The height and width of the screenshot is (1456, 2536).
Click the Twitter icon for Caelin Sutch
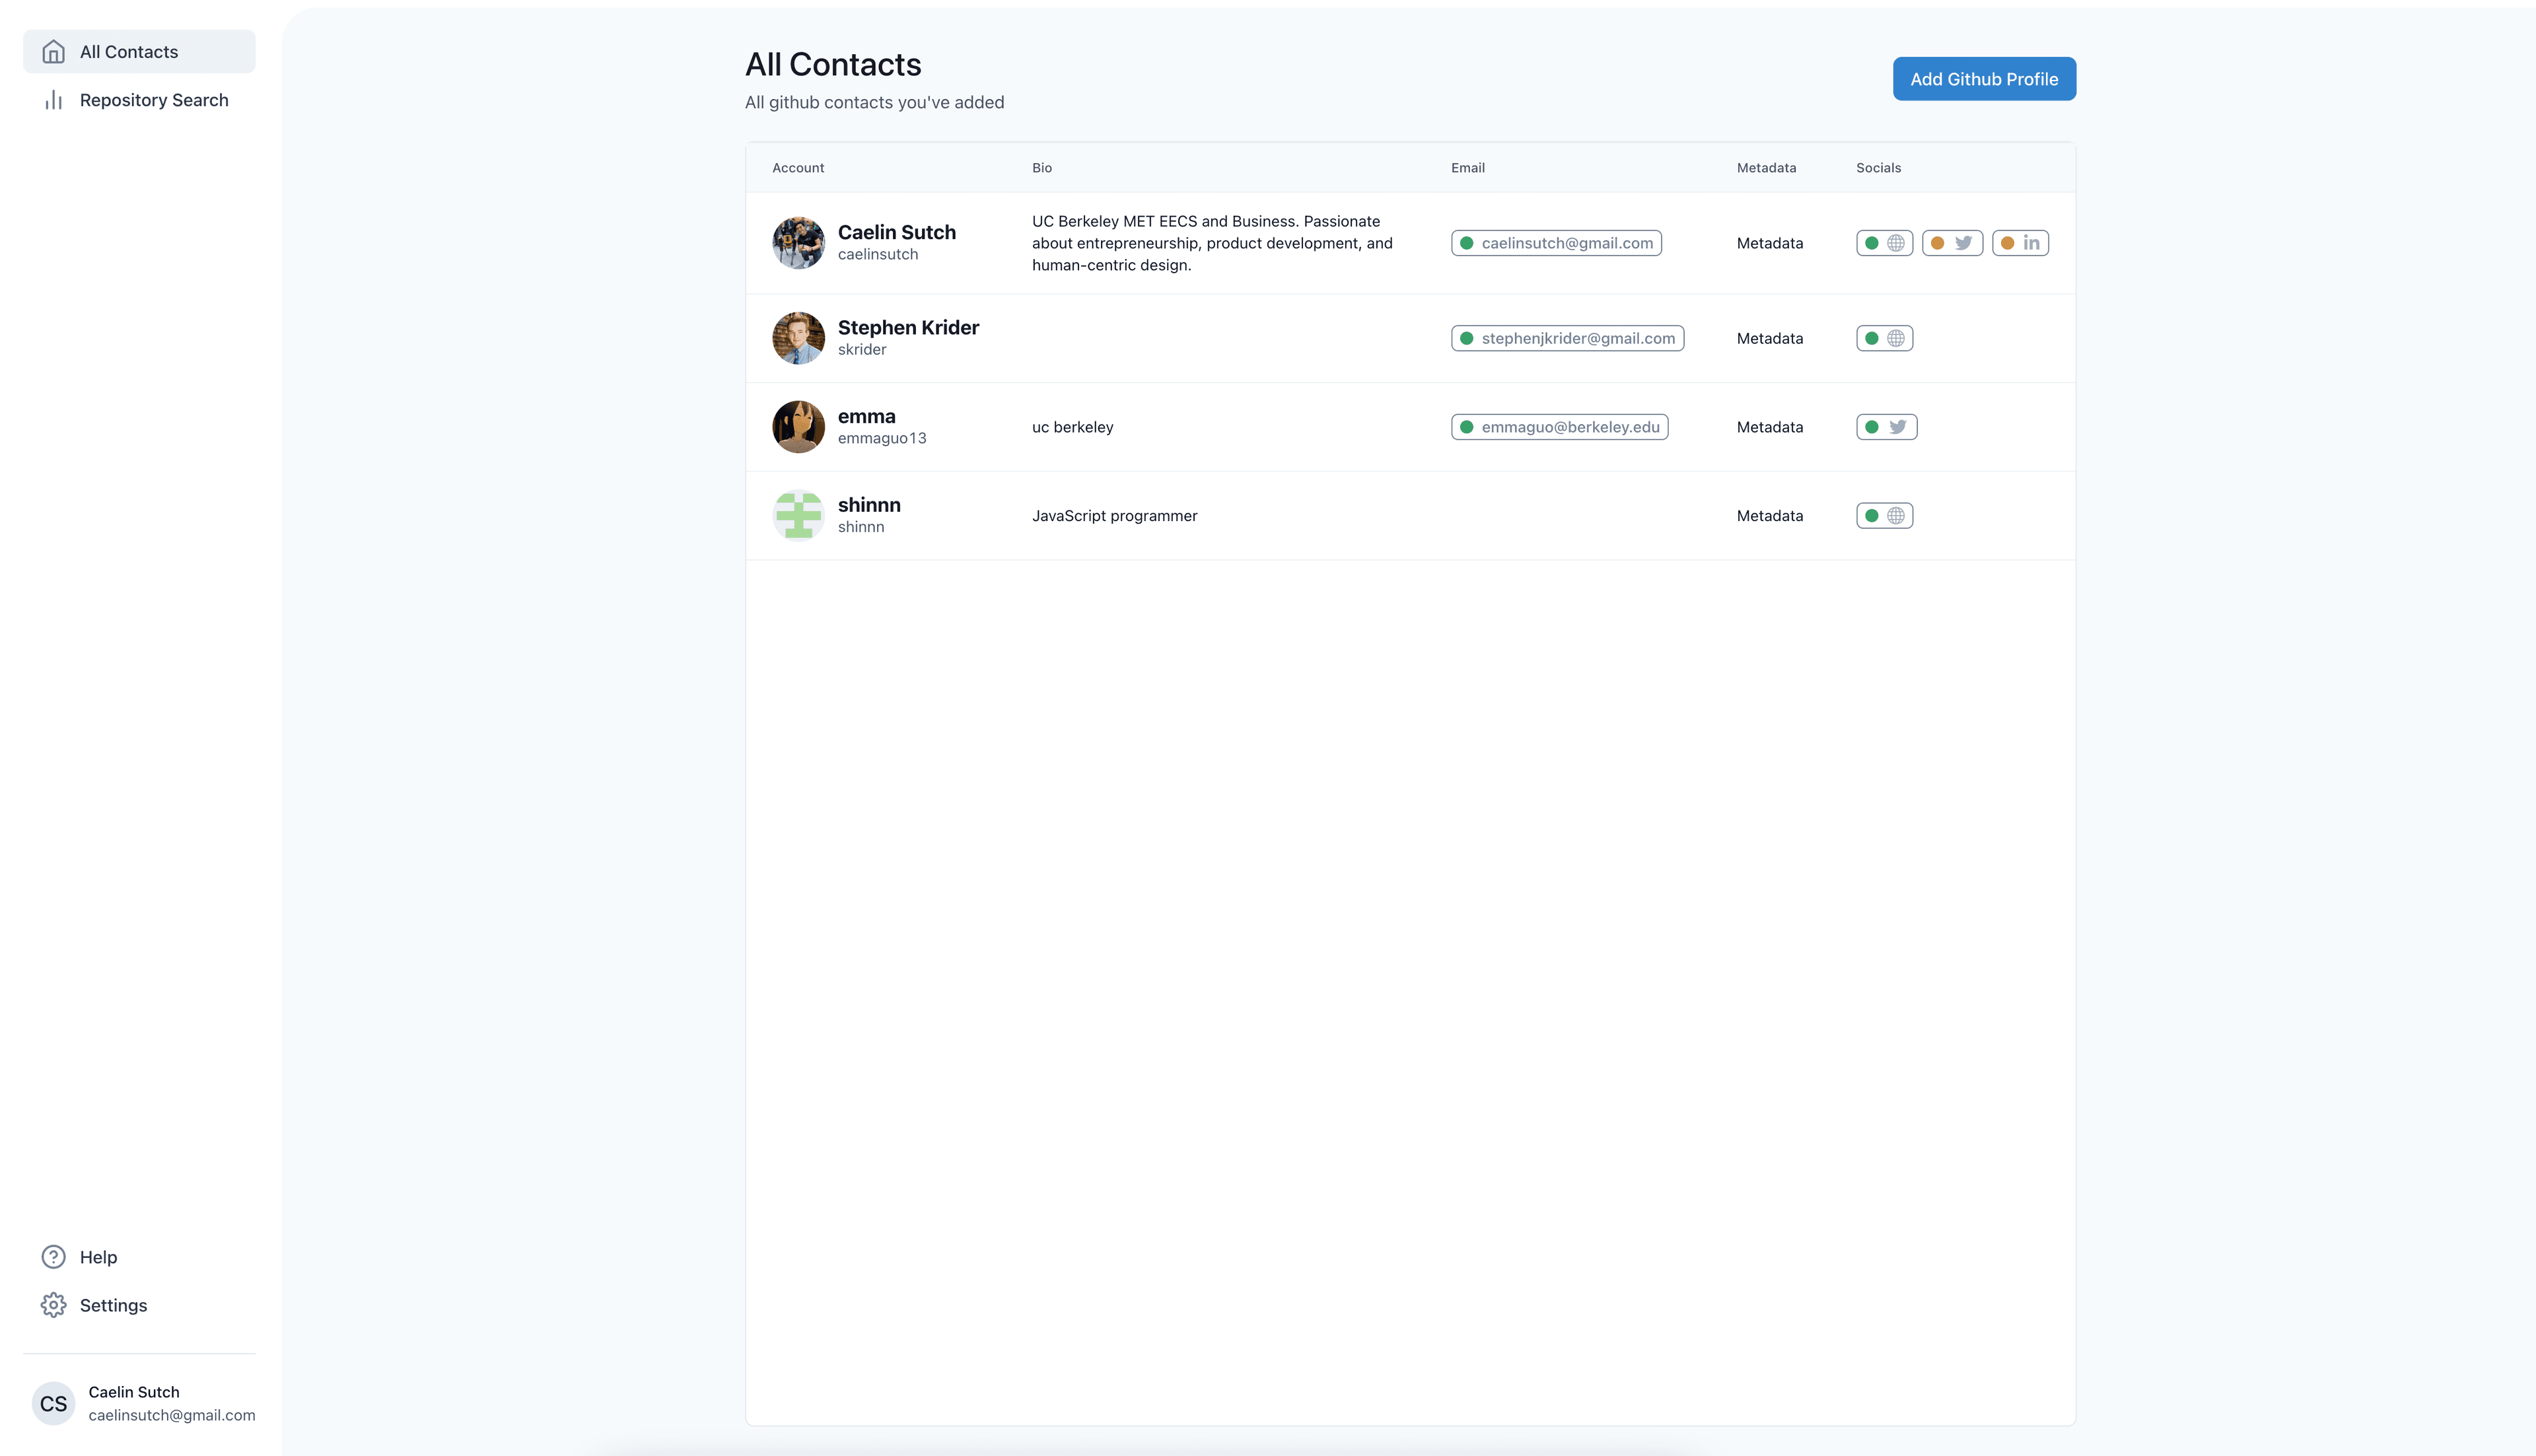[x=1965, y=244]
